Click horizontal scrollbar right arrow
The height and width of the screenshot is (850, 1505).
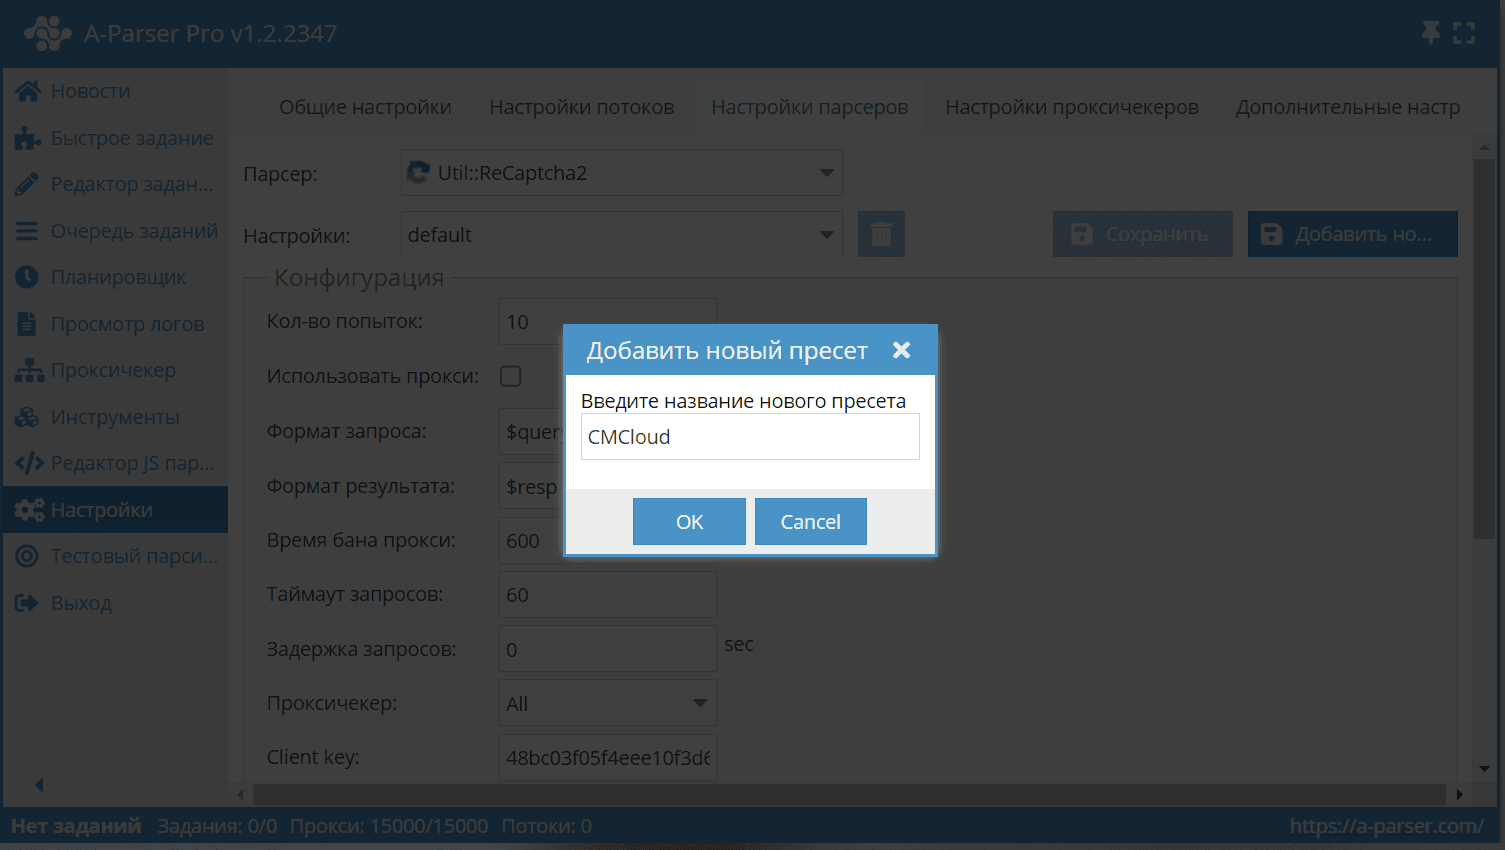coord(1459,794)
